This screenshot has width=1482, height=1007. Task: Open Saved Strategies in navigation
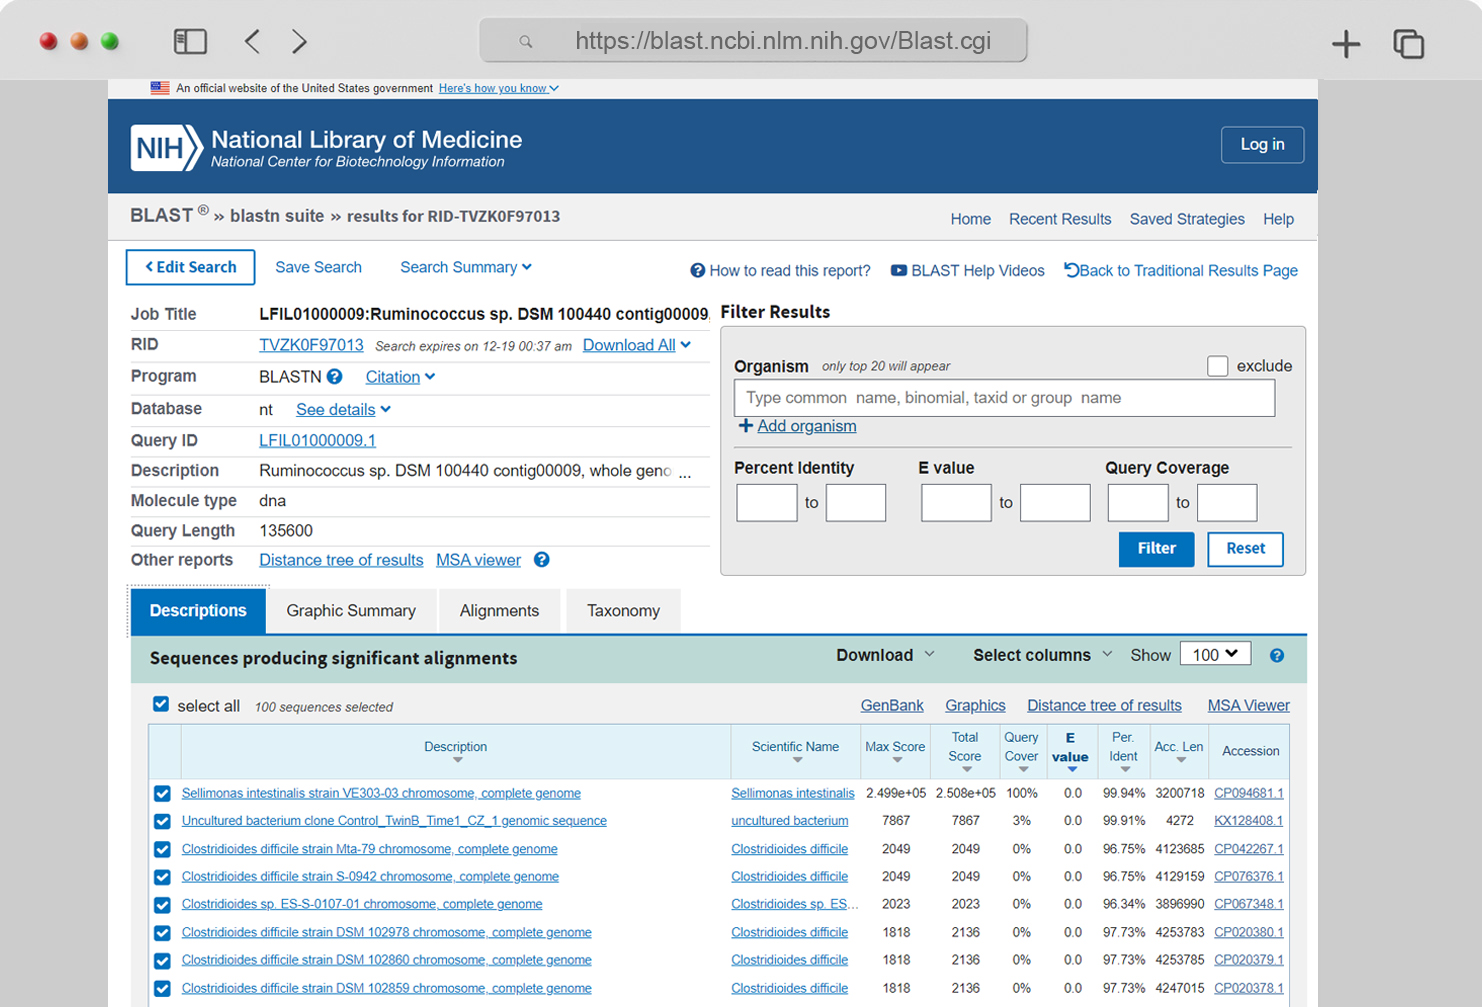click(x=1187, y=219)
